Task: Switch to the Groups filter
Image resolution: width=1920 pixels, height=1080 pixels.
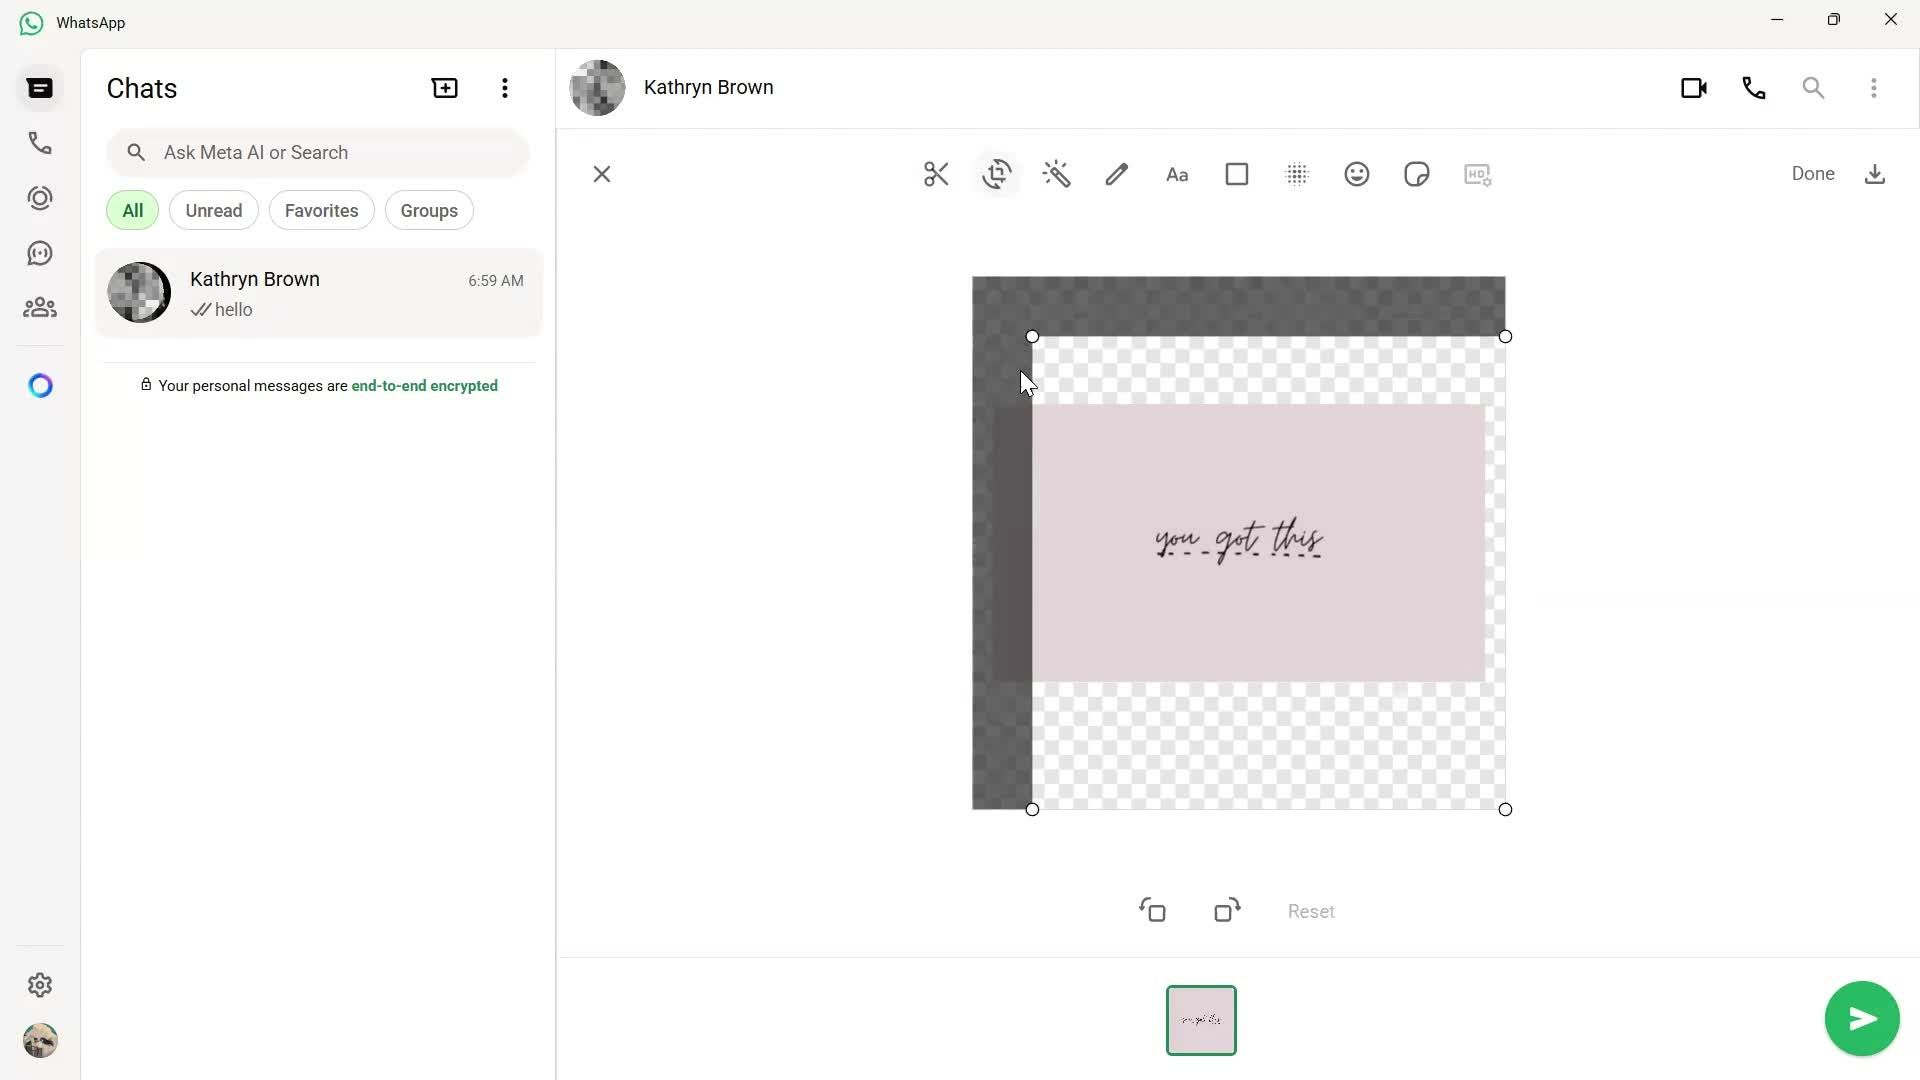Action: pyautogui.click(x=428, y=210)
